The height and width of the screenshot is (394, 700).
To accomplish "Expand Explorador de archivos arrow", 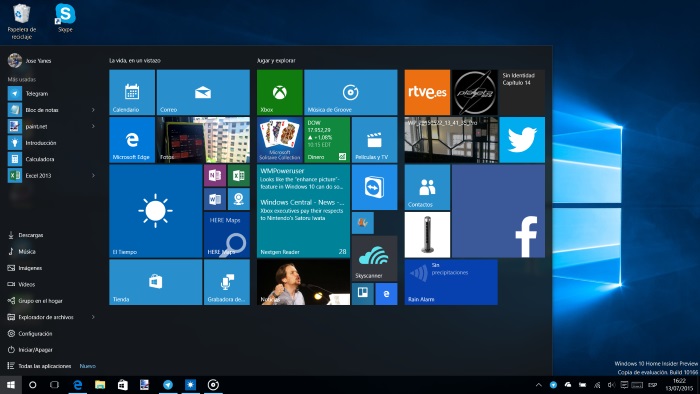I will click(x=93, y=317).
